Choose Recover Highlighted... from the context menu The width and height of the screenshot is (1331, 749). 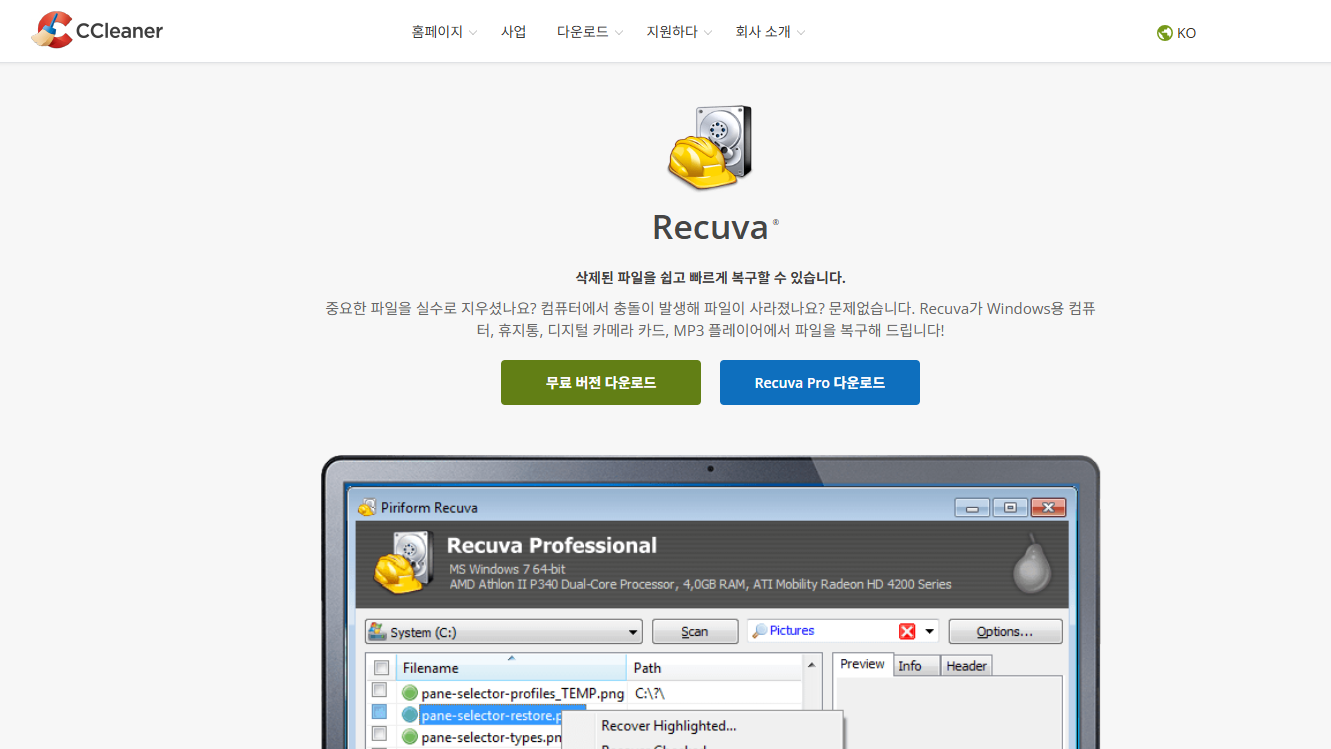pyautogui.click(x=668, y=726)
